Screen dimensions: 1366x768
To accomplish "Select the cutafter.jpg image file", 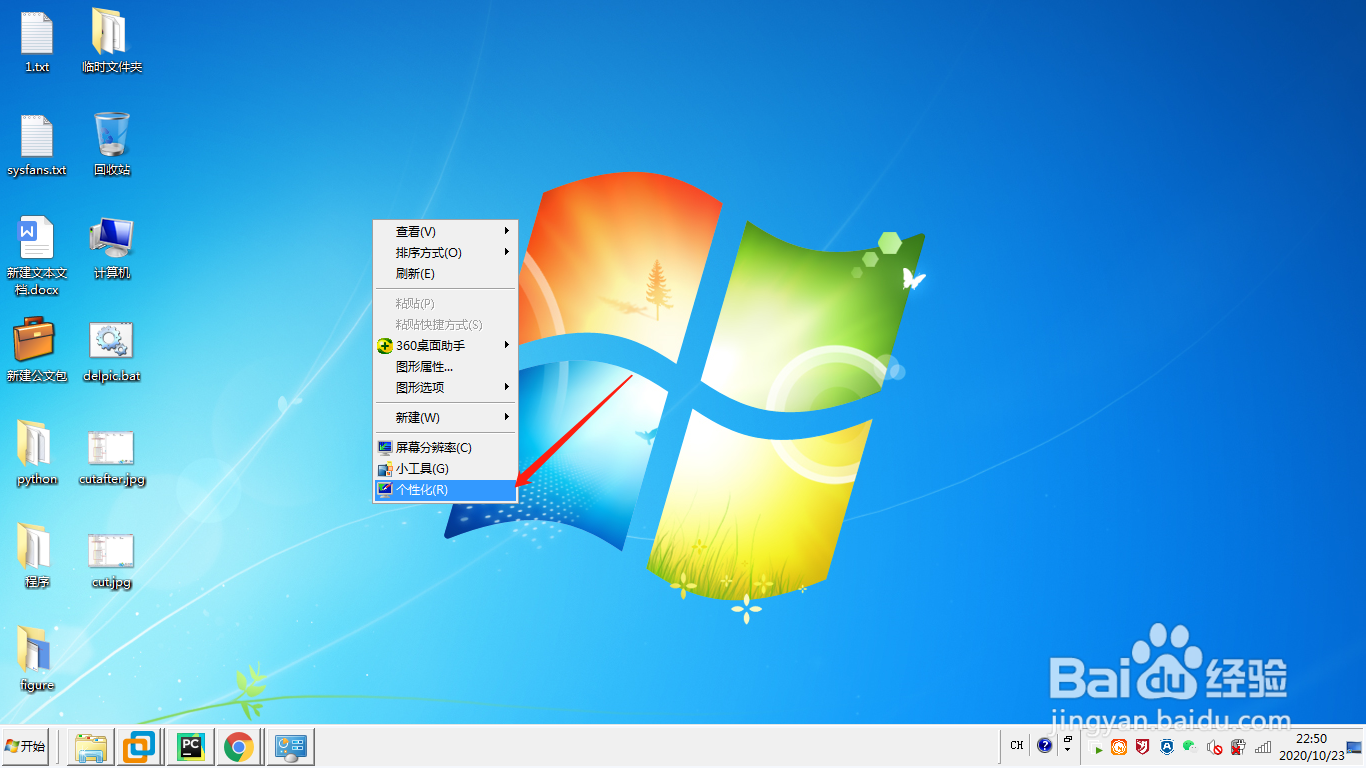I will click(x=111, y=458).
